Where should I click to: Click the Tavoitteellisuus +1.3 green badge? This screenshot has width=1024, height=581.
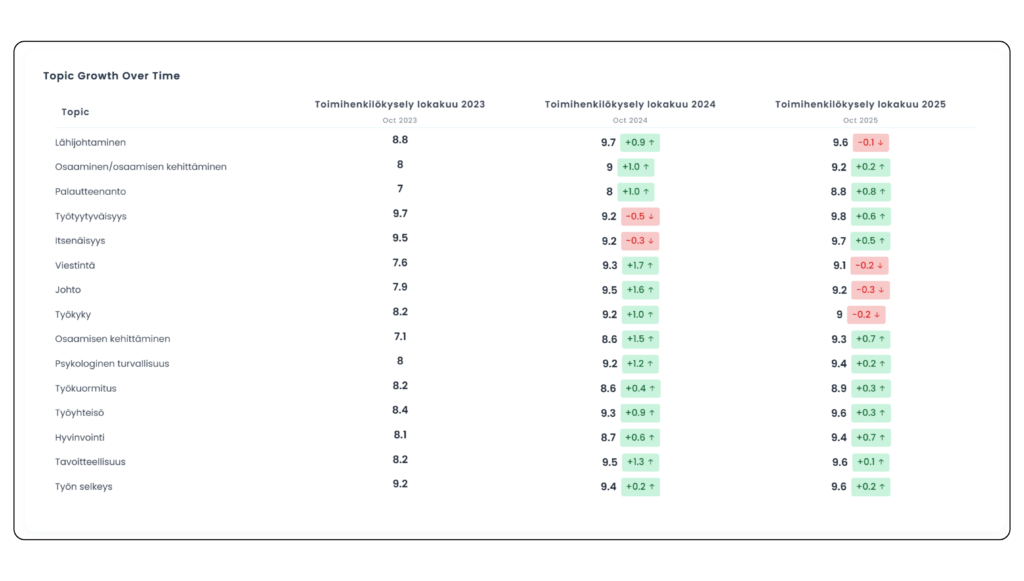640,462
